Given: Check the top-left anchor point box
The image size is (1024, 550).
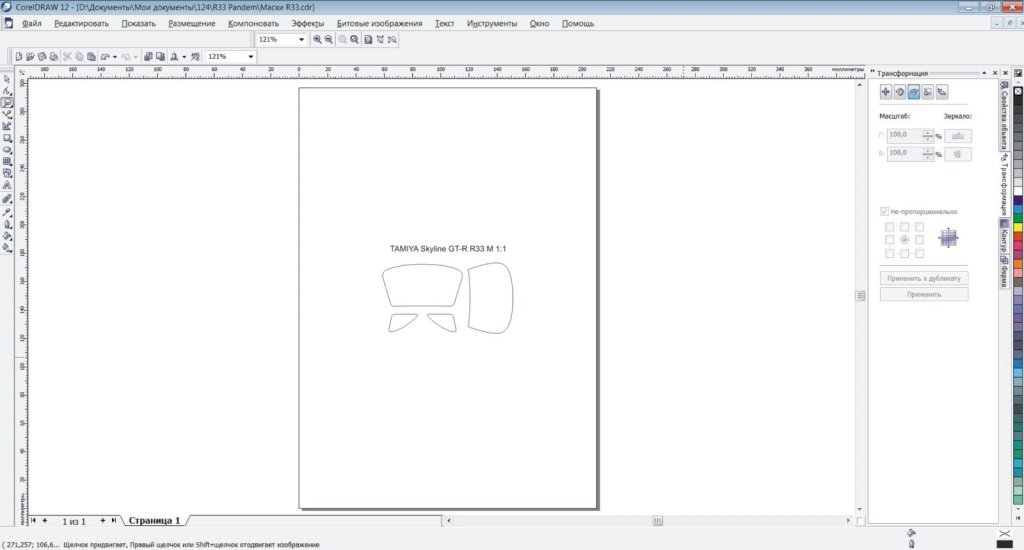Looking at the screenshot, I should coord(889,227).
